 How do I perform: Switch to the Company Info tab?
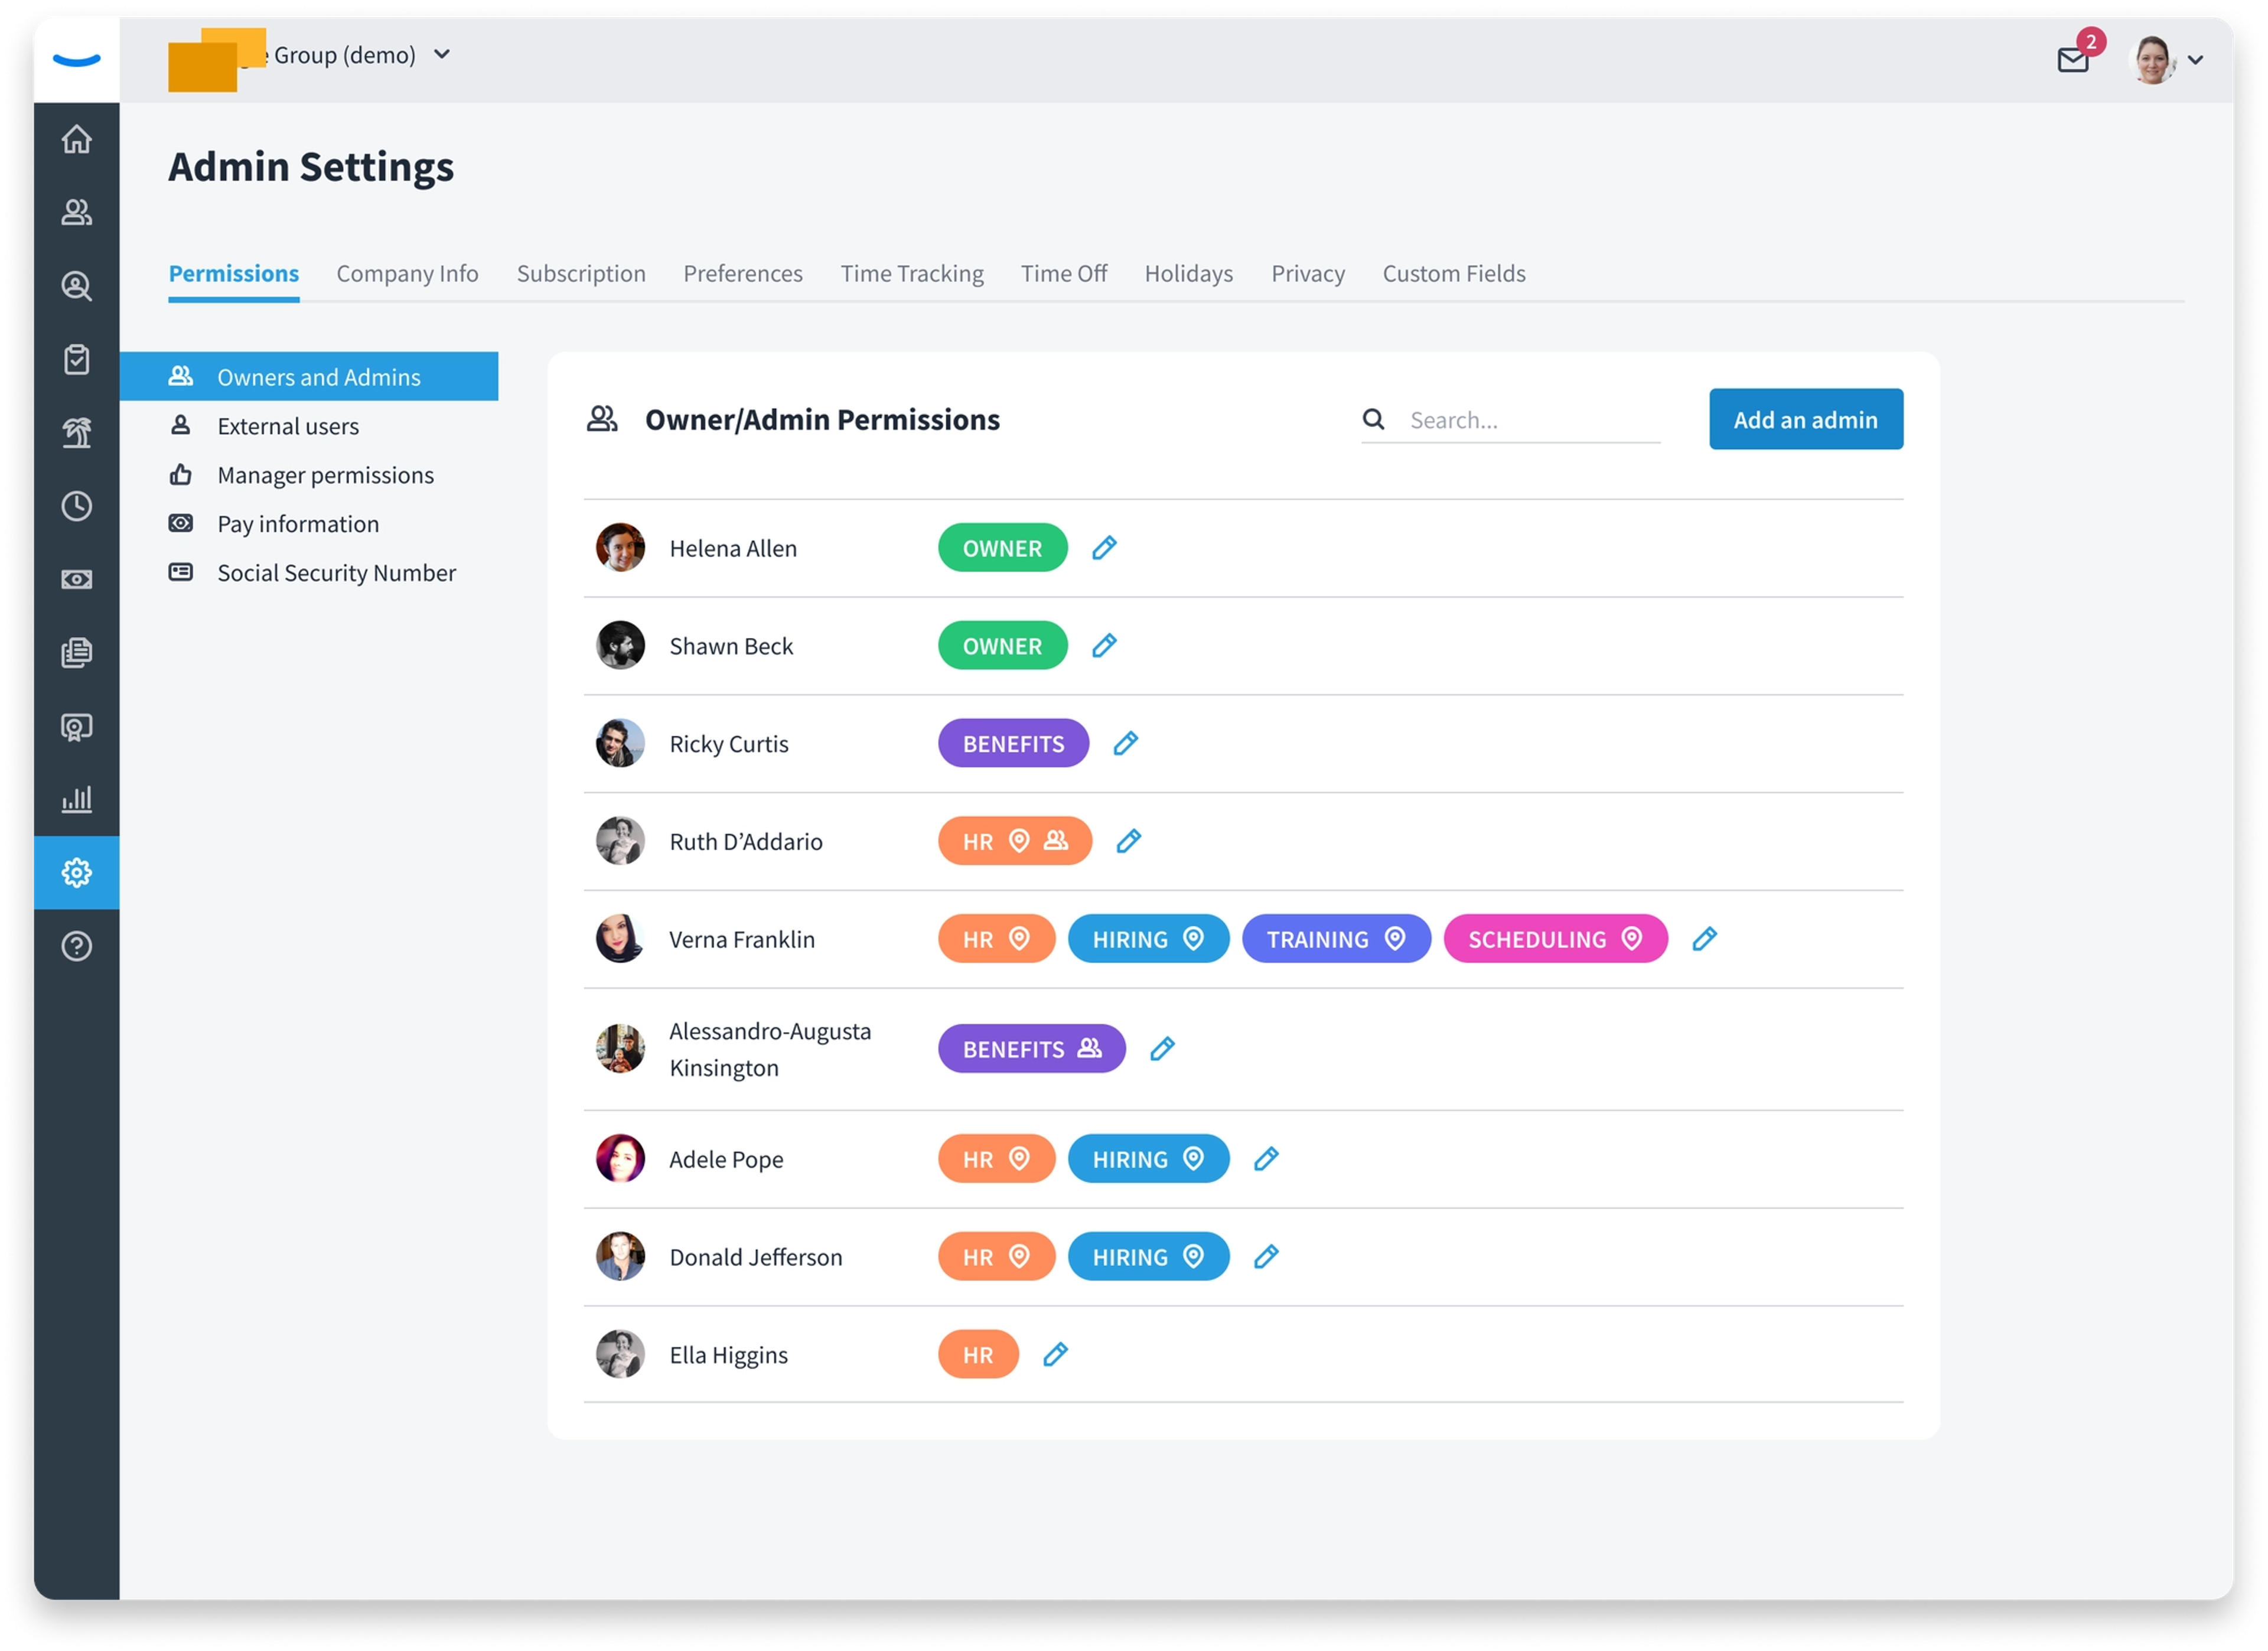[407, 274]
